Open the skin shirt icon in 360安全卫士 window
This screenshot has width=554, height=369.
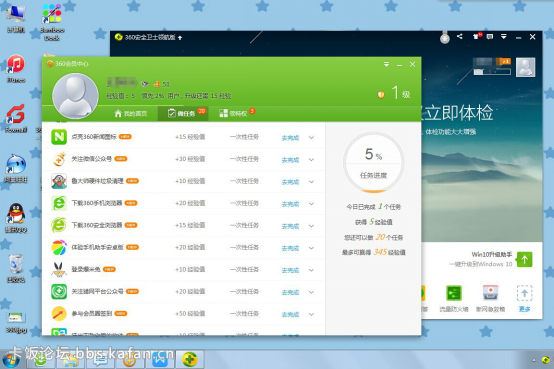[477, 36]
